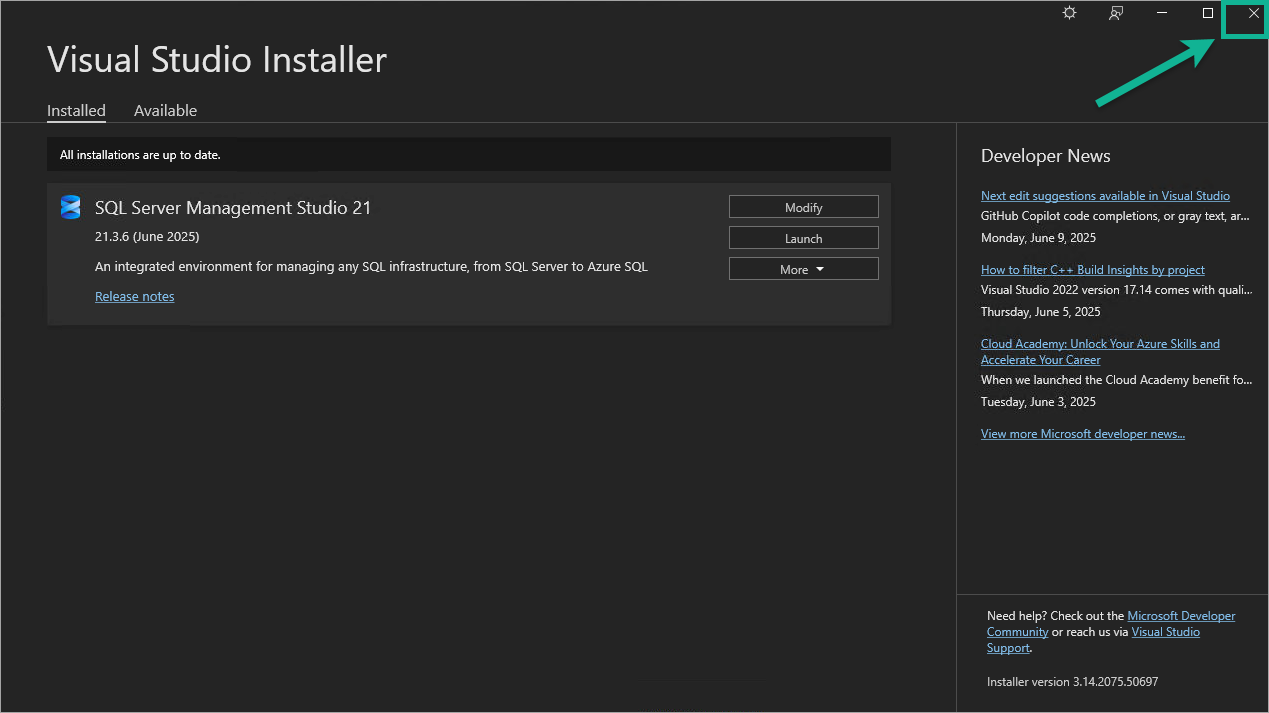Click the date 'Tuesday, June 3, 2025'
1269x713 pixels.
coord(1038,402)
